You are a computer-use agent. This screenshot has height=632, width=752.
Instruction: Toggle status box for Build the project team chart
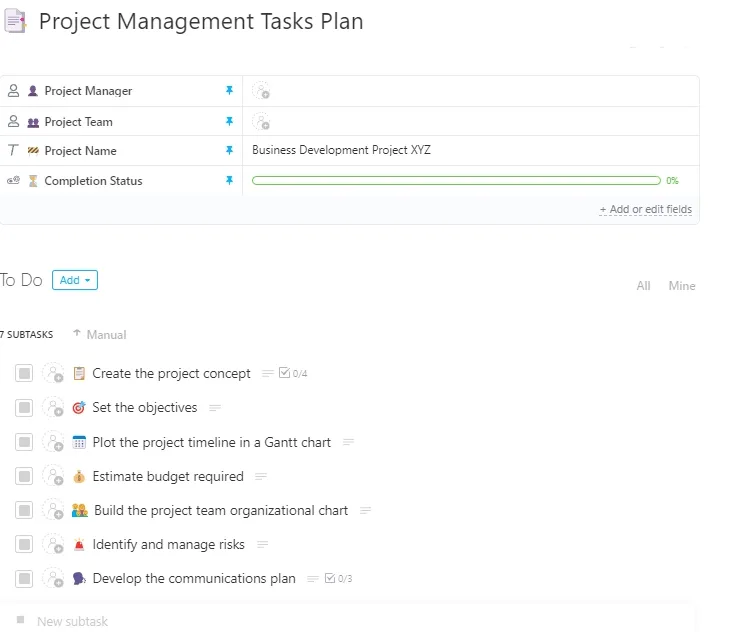[x=24, y=510]
